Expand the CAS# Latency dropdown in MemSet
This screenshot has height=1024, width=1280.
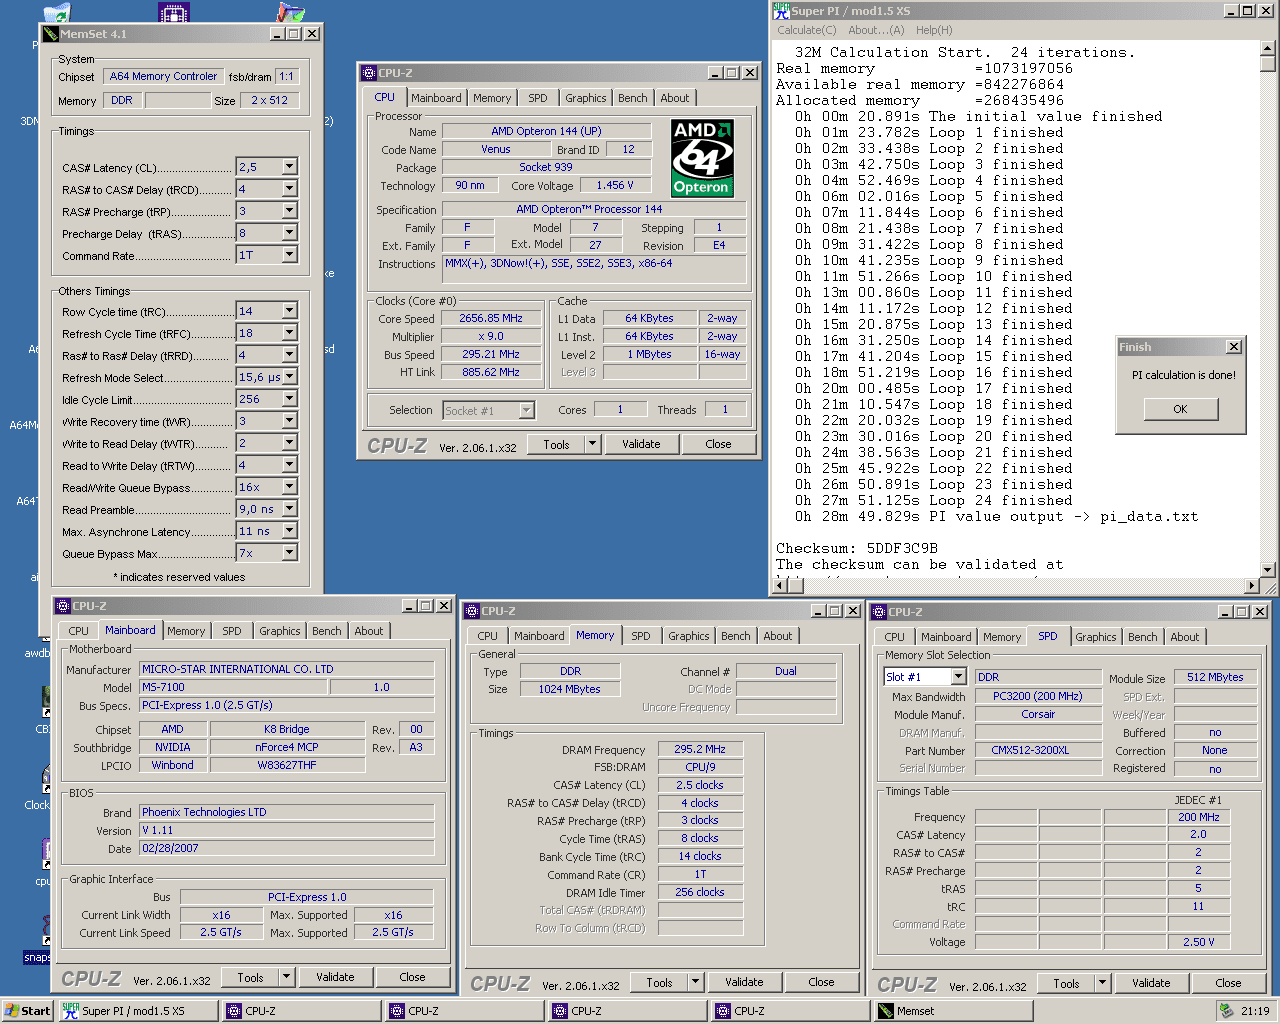pos(289,167)
